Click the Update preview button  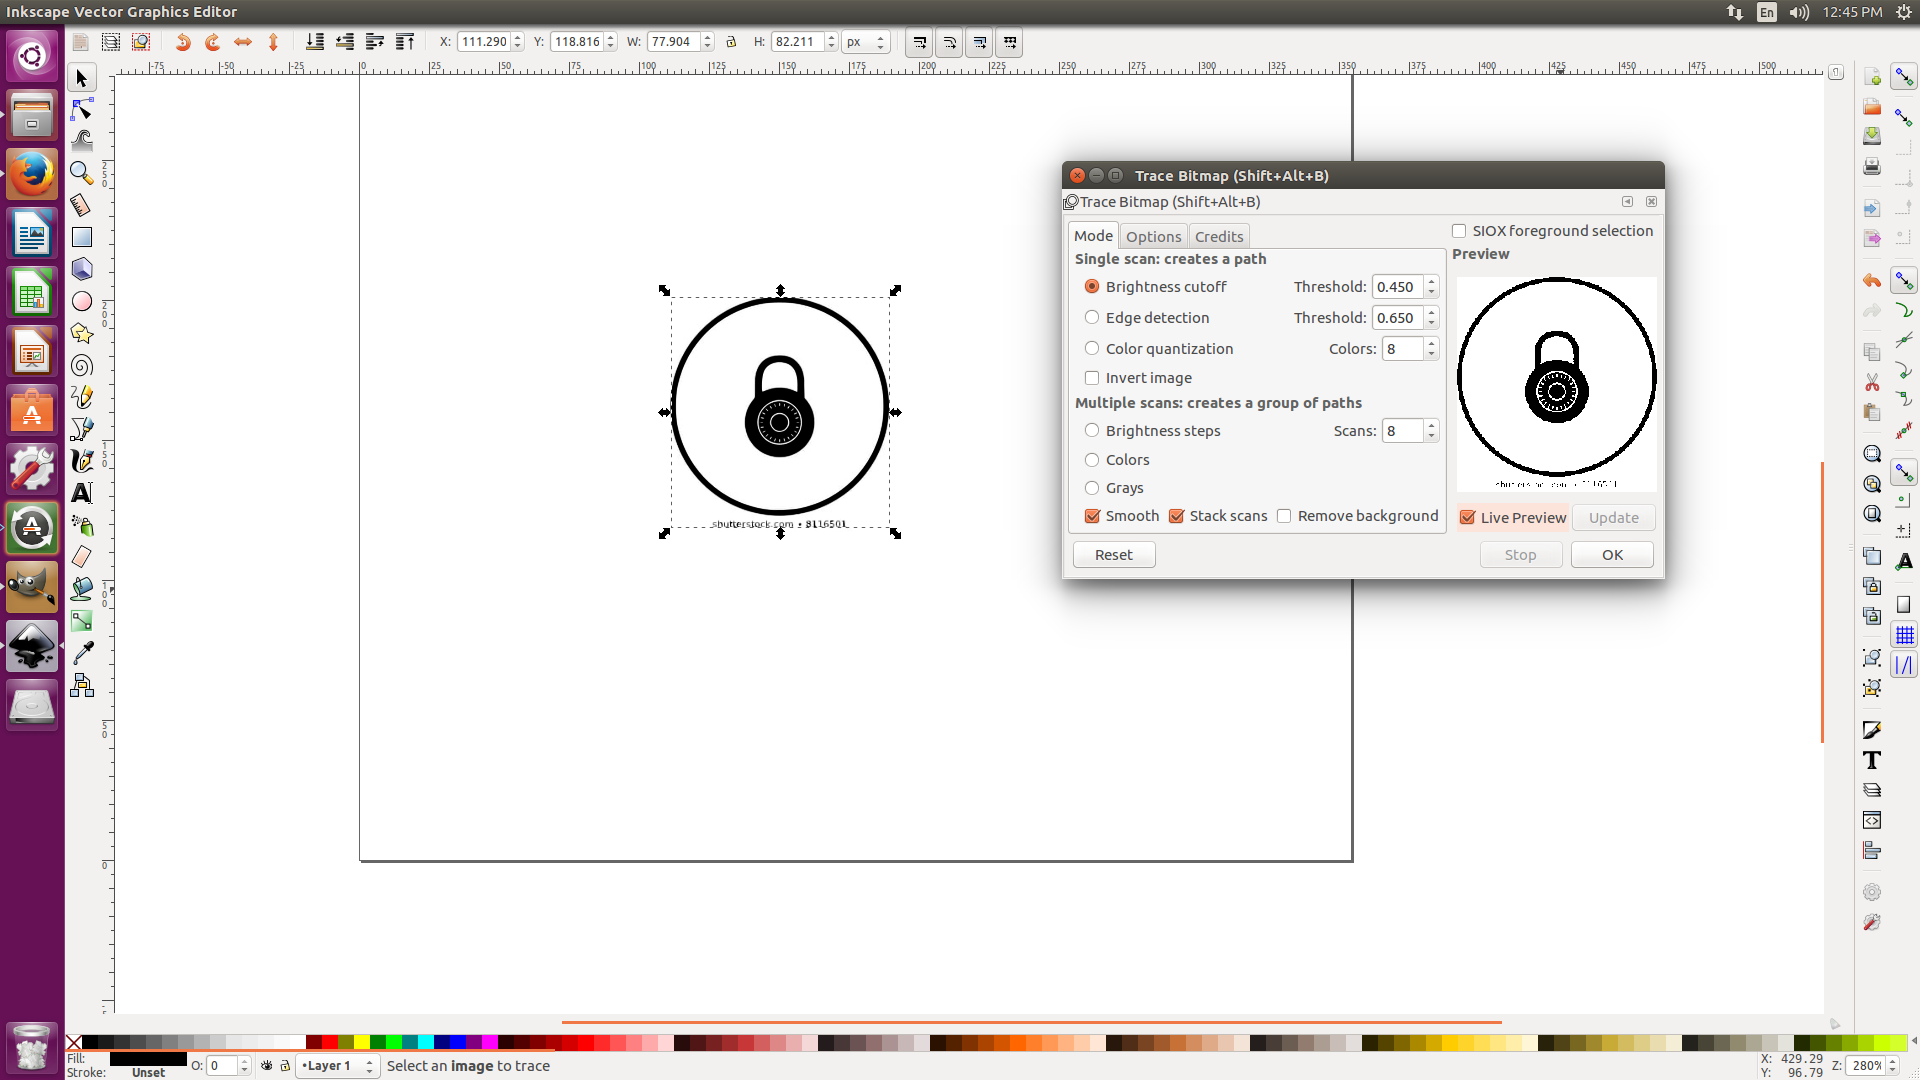click(1613, 518)
